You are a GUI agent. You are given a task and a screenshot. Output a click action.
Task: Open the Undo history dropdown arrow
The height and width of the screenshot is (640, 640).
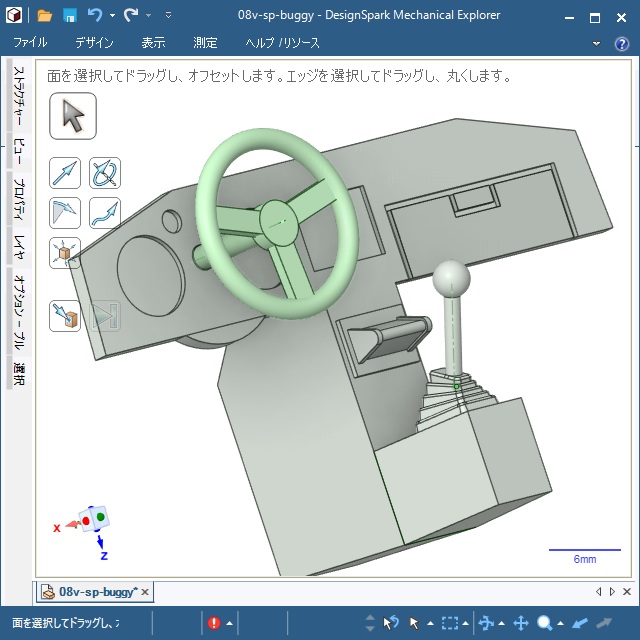pos(111,16)
